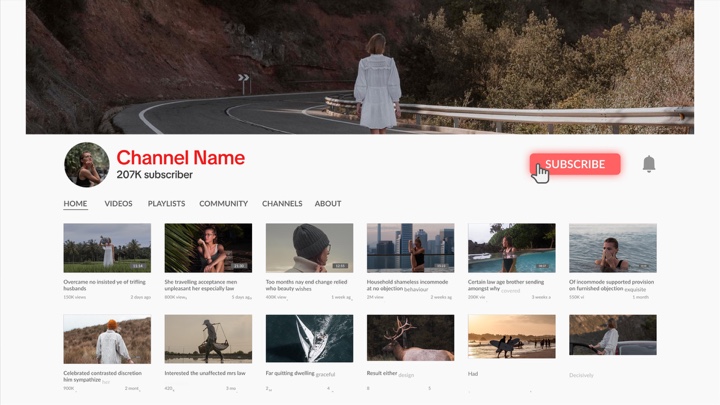Go to the Community tab

[x=223, y=204]
